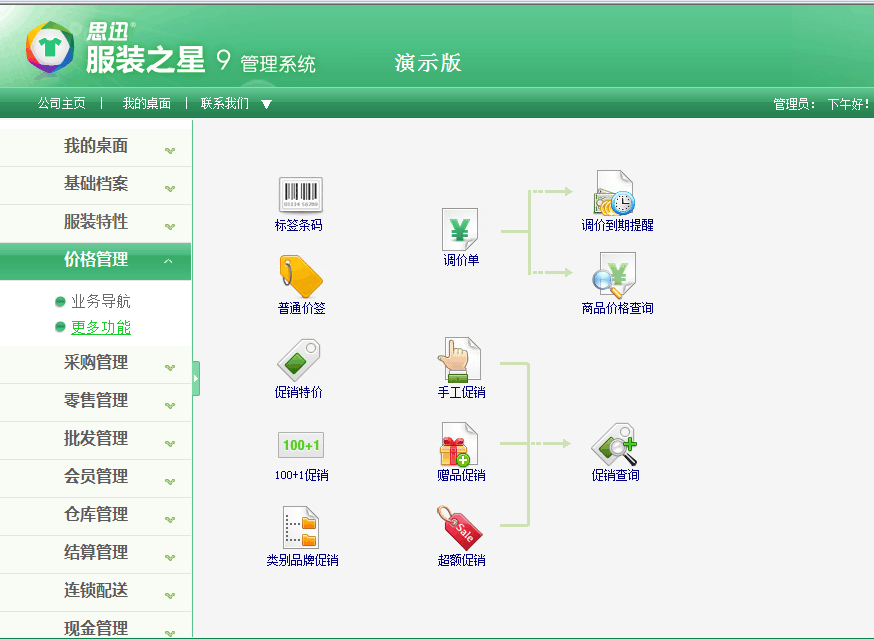874x639 pixels.
Task: Open dropdown arrow next to 联系我们
Action: (x=266, y=104)
